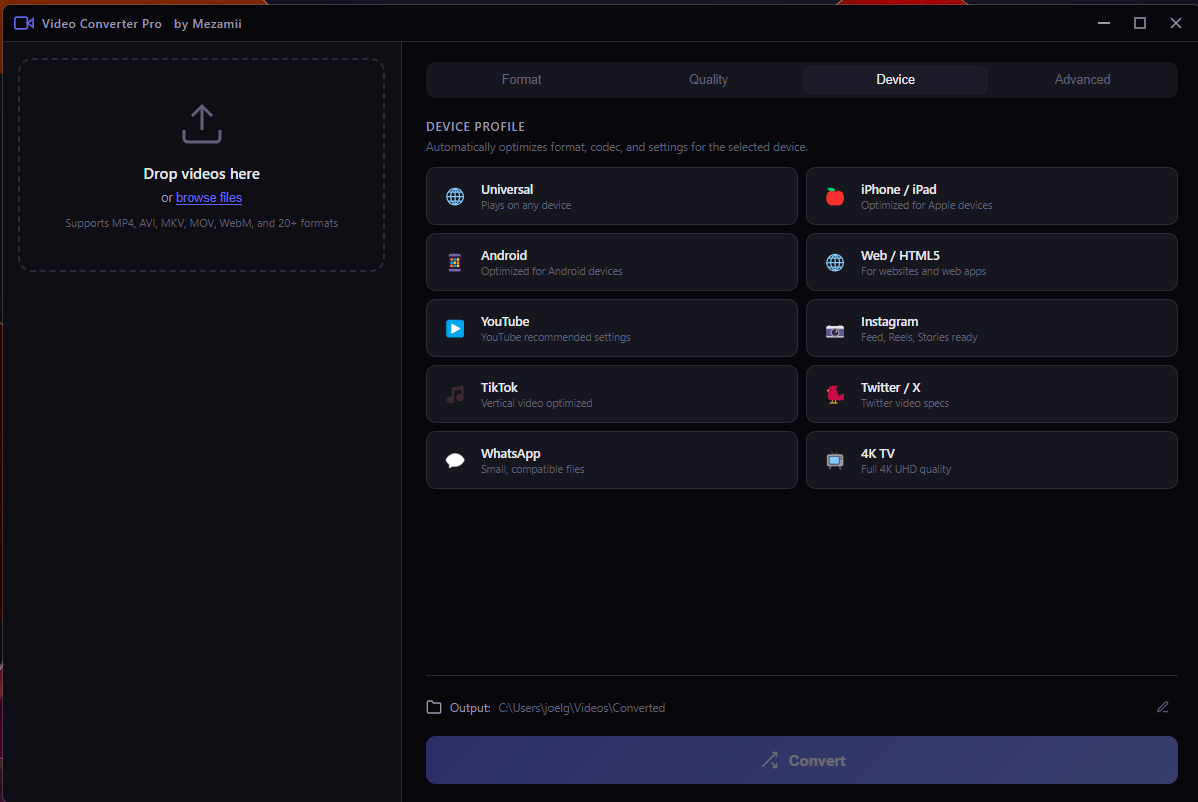Image resolution: width=1198 pixels, height=802 pixels.
Task: Click 'Automatically optimizes format, codec' description text
Action: [x=617, y=147]
